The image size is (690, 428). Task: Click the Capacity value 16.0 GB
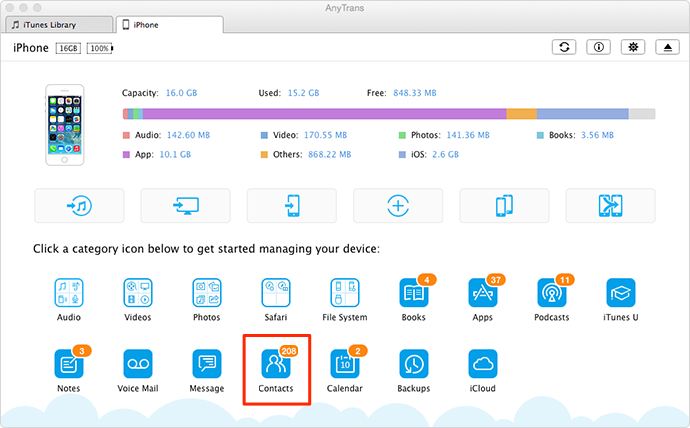(x=181, y=93)
